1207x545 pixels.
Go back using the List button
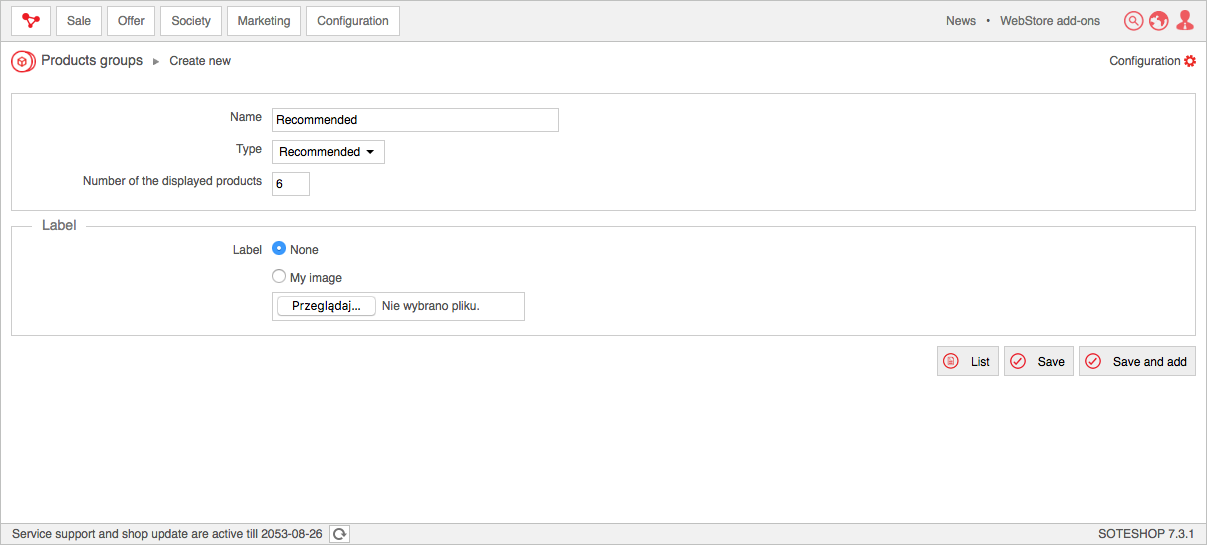coord(968,362)
